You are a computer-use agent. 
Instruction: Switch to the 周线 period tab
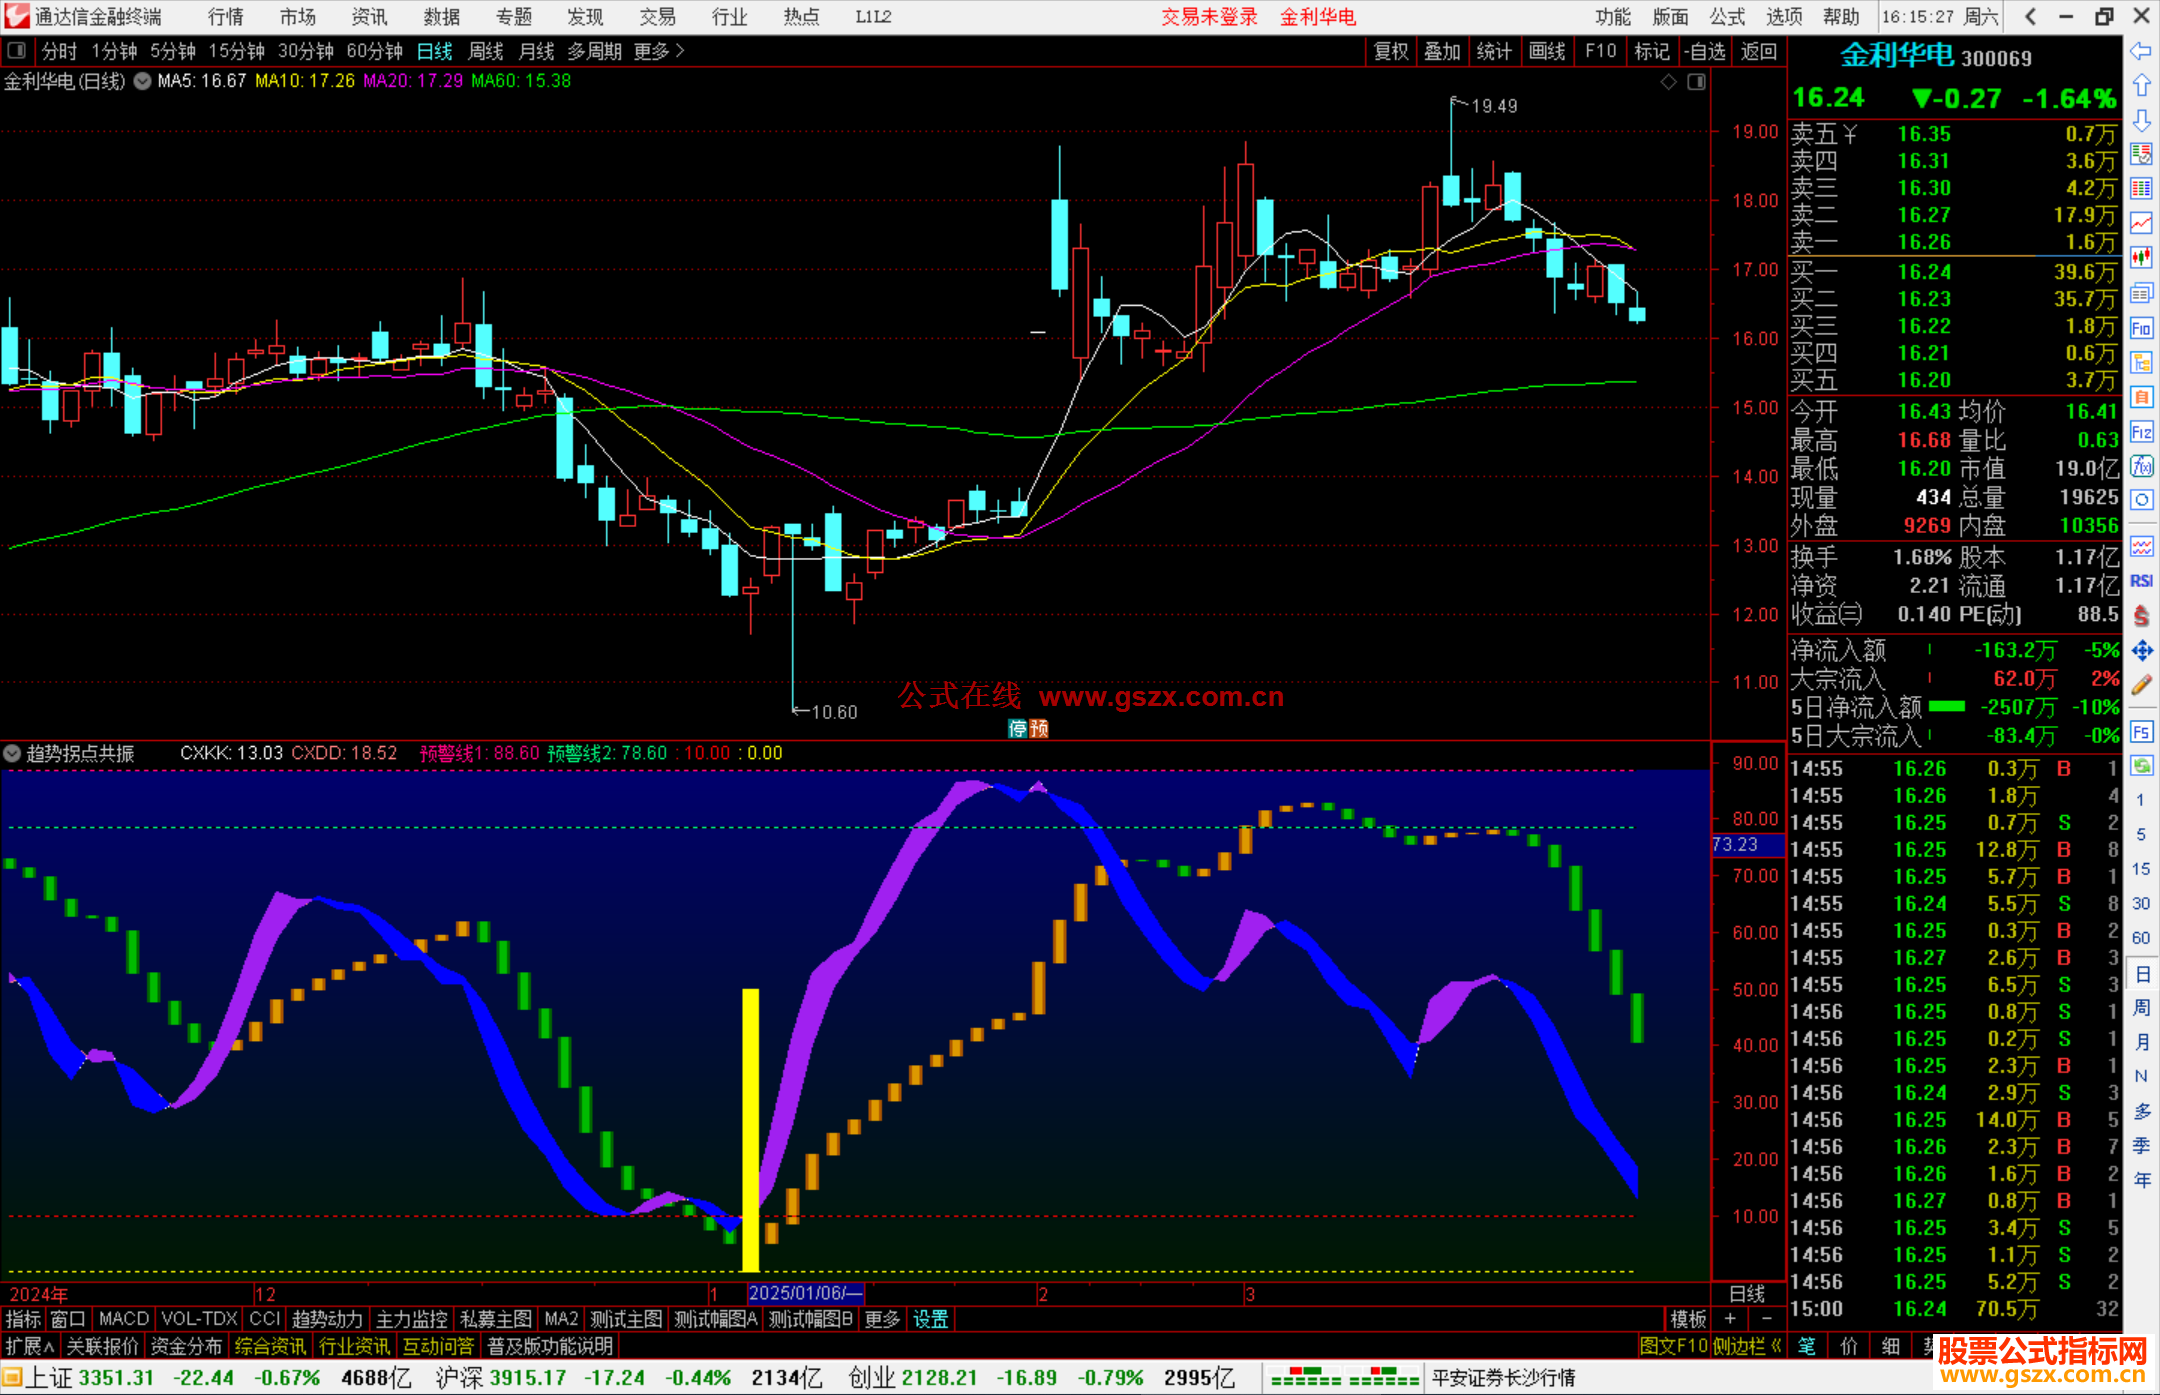coord(486,51)
